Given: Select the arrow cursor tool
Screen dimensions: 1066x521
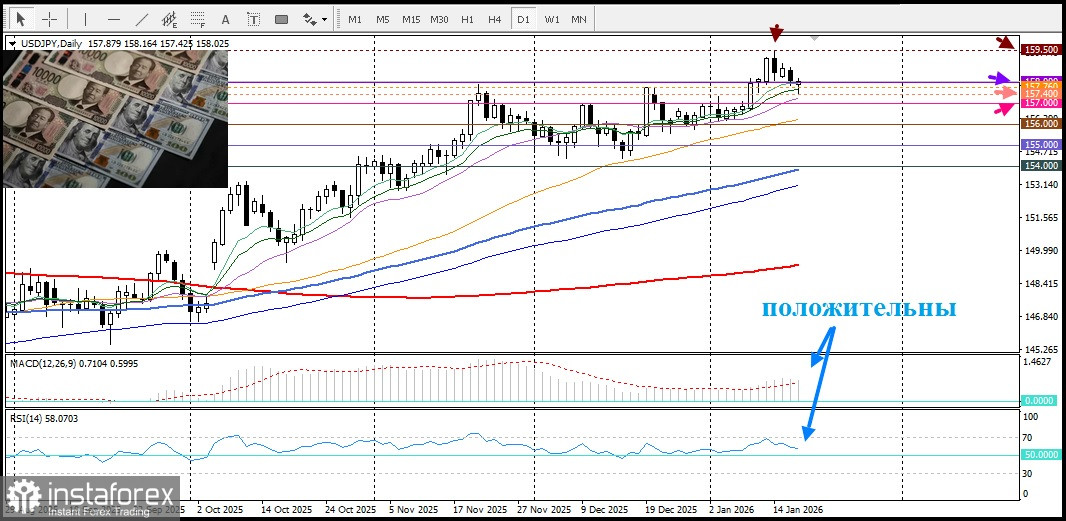Looking at the screenshot, I should click(x=20, y=19).
